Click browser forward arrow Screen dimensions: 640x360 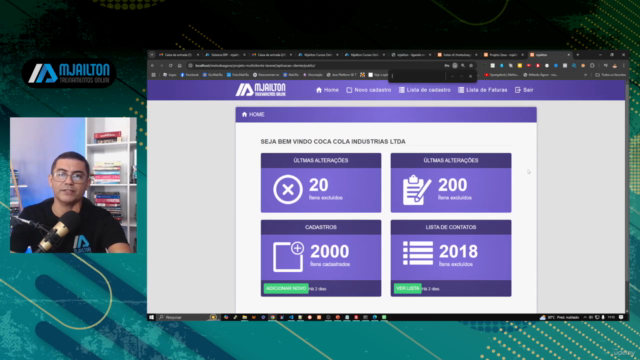click(x=162, y=65)
